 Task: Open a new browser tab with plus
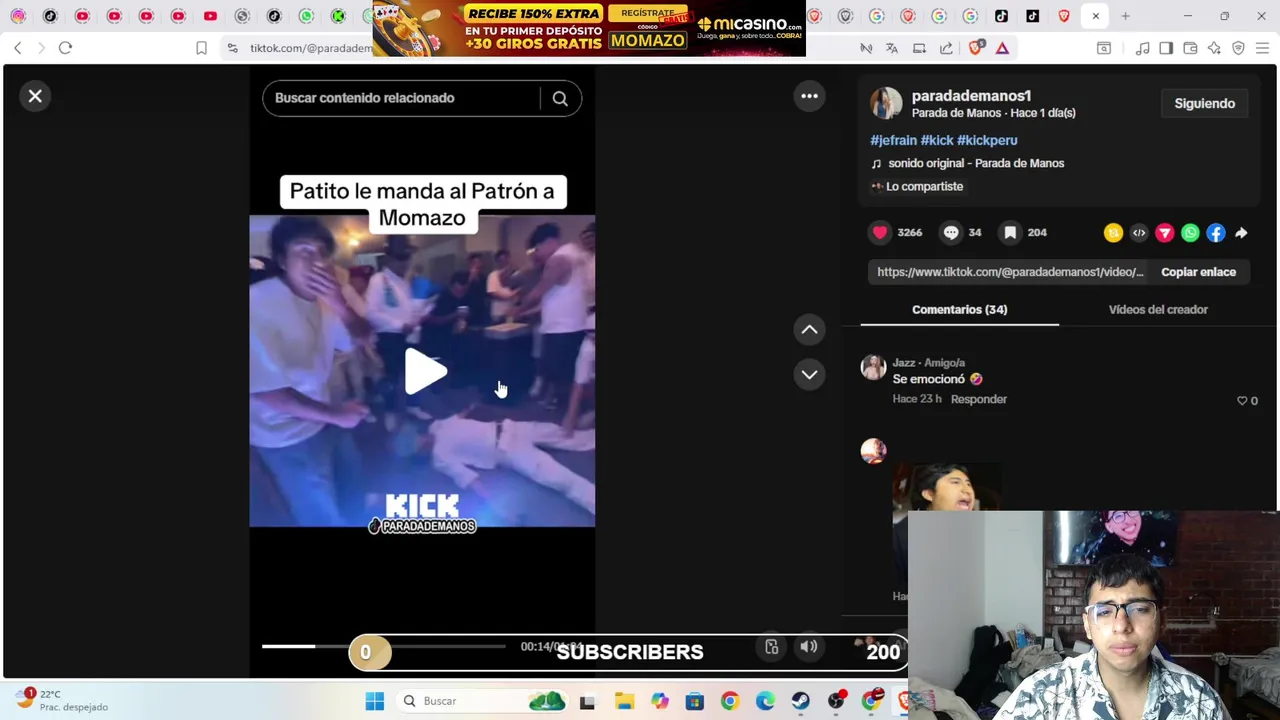click(x=1125, y=16)
